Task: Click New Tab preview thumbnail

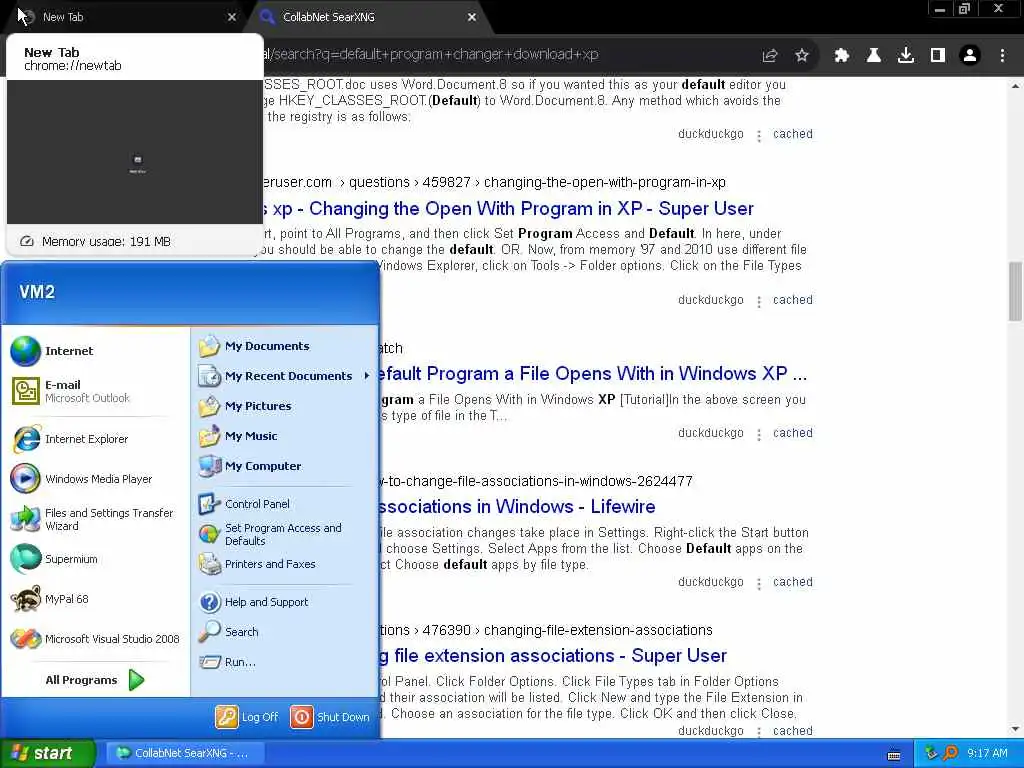Action: (135, 152)
